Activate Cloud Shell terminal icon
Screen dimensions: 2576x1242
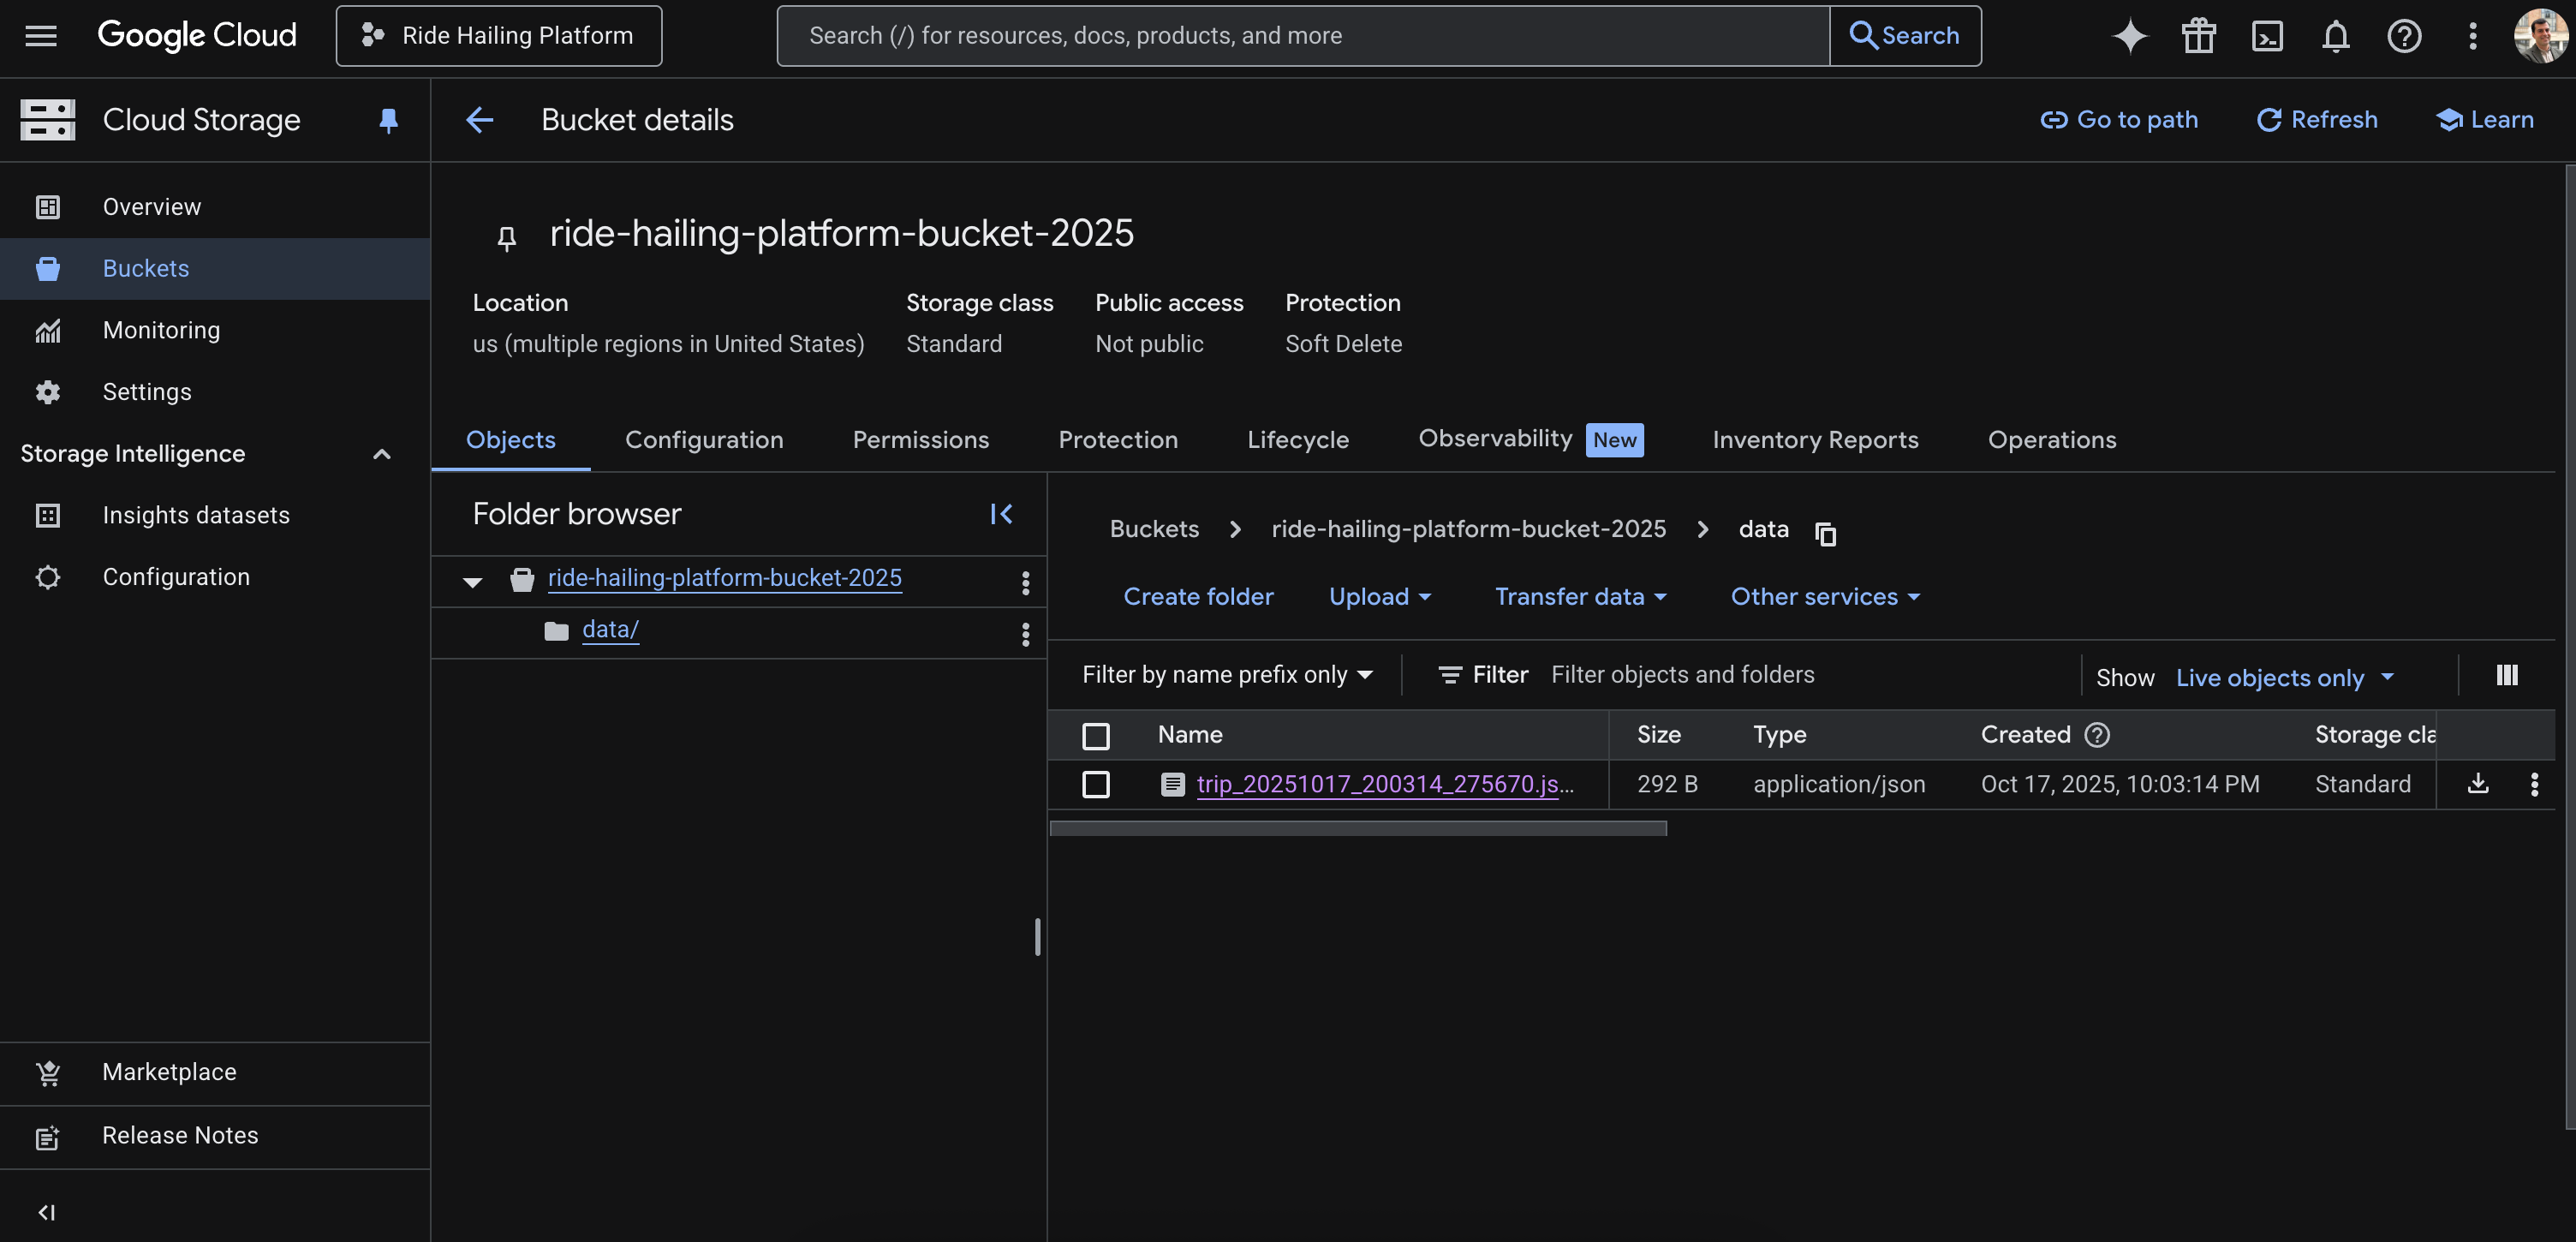(x=2267, y=36)
